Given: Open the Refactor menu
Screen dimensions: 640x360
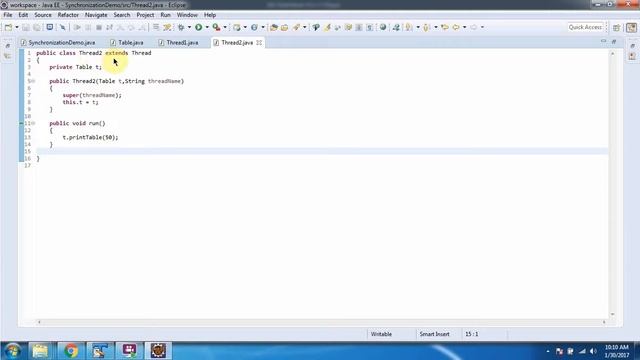Looking at the screenshot, I should [x=68, y=15].
